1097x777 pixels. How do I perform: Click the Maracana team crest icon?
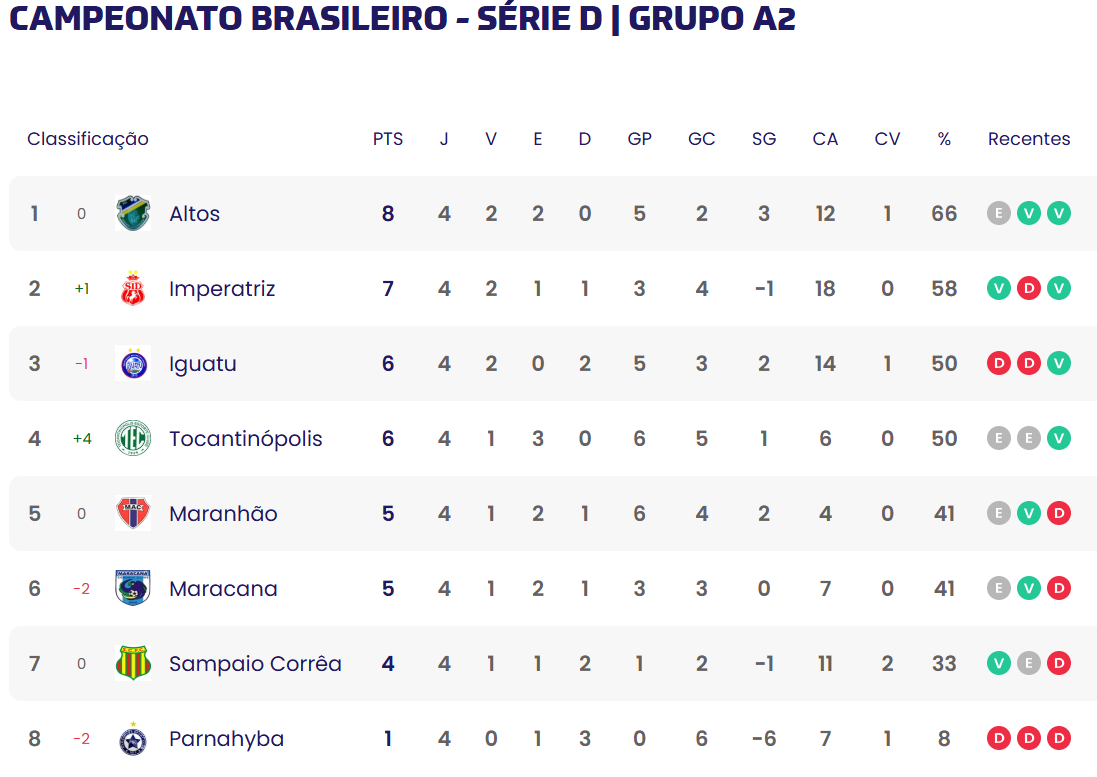[x=133, y=589]
